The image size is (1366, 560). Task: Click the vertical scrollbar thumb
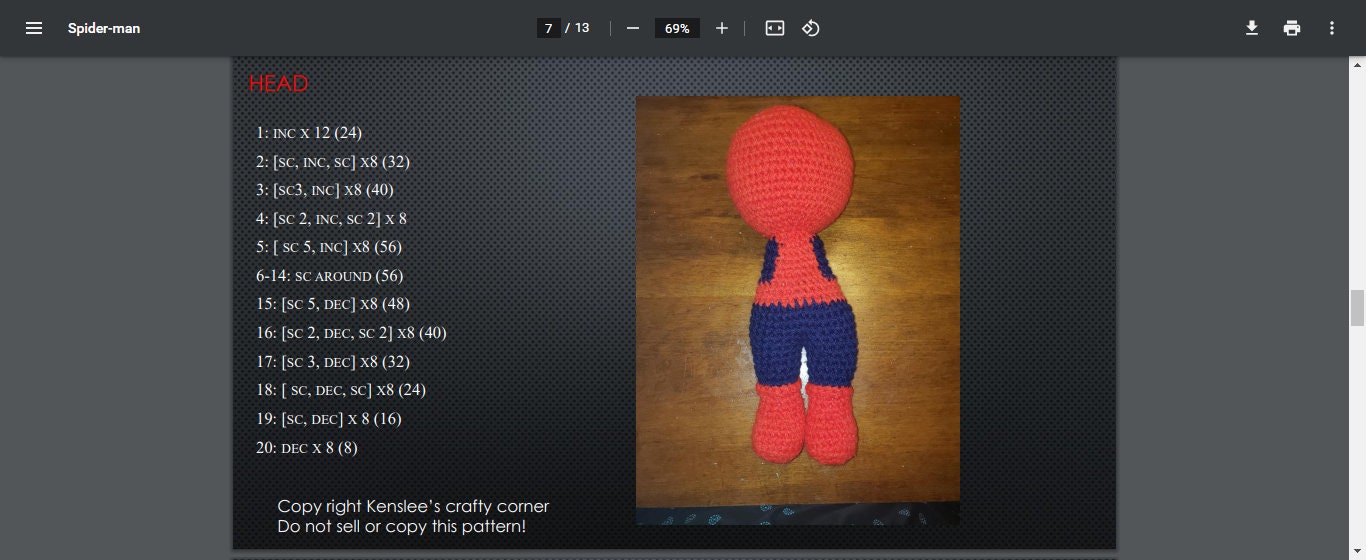point(1357,308)
